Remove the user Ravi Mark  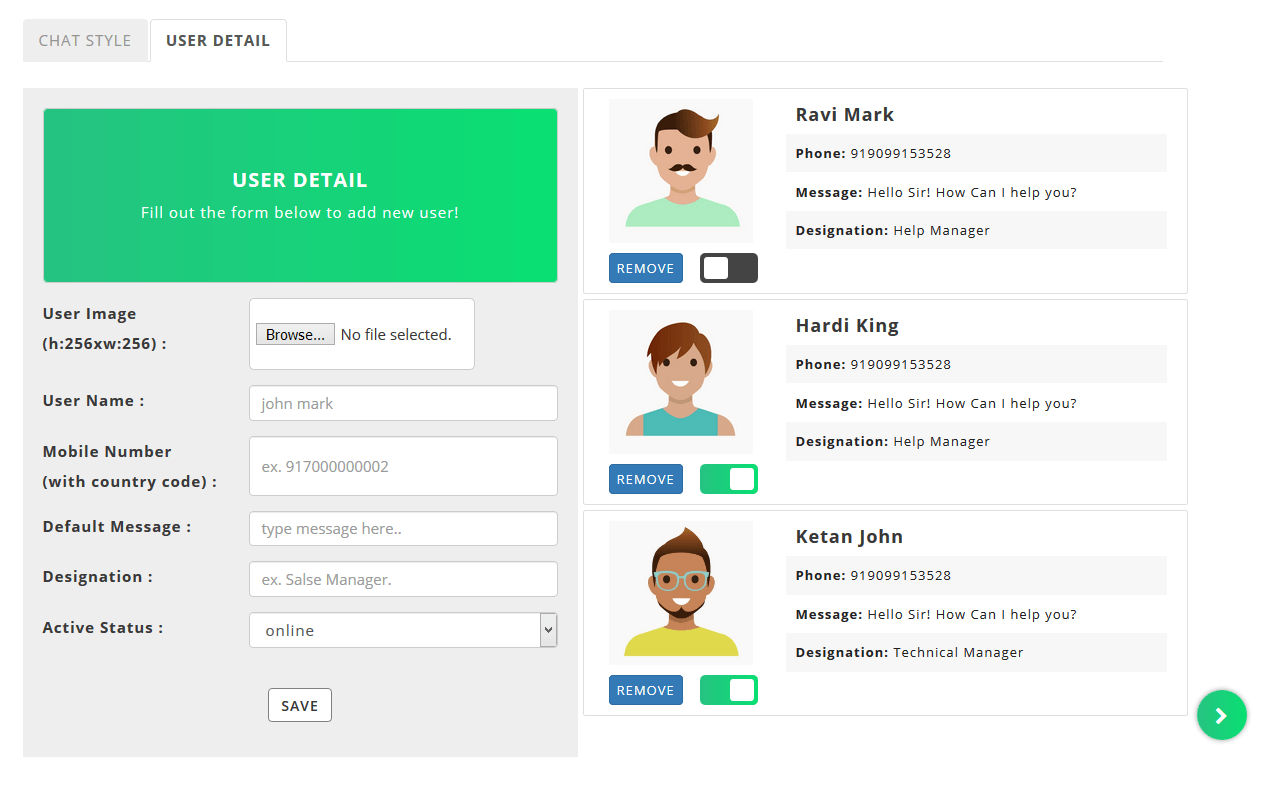[x=645, y=268]
